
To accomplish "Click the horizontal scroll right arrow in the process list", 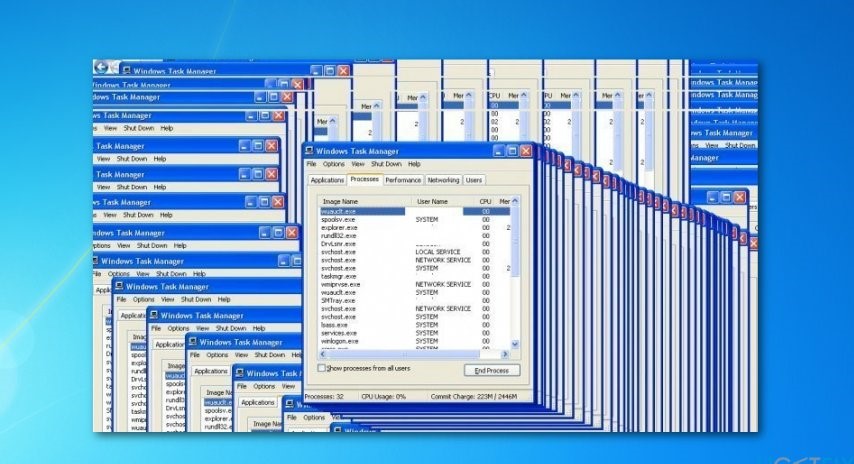I will click(504, 352).
